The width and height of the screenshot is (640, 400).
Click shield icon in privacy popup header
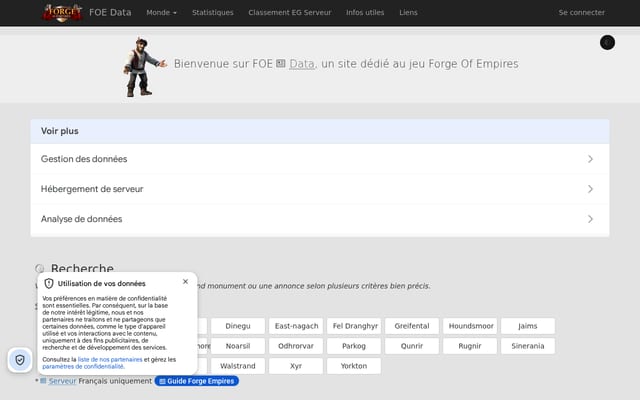click(49, 283)
